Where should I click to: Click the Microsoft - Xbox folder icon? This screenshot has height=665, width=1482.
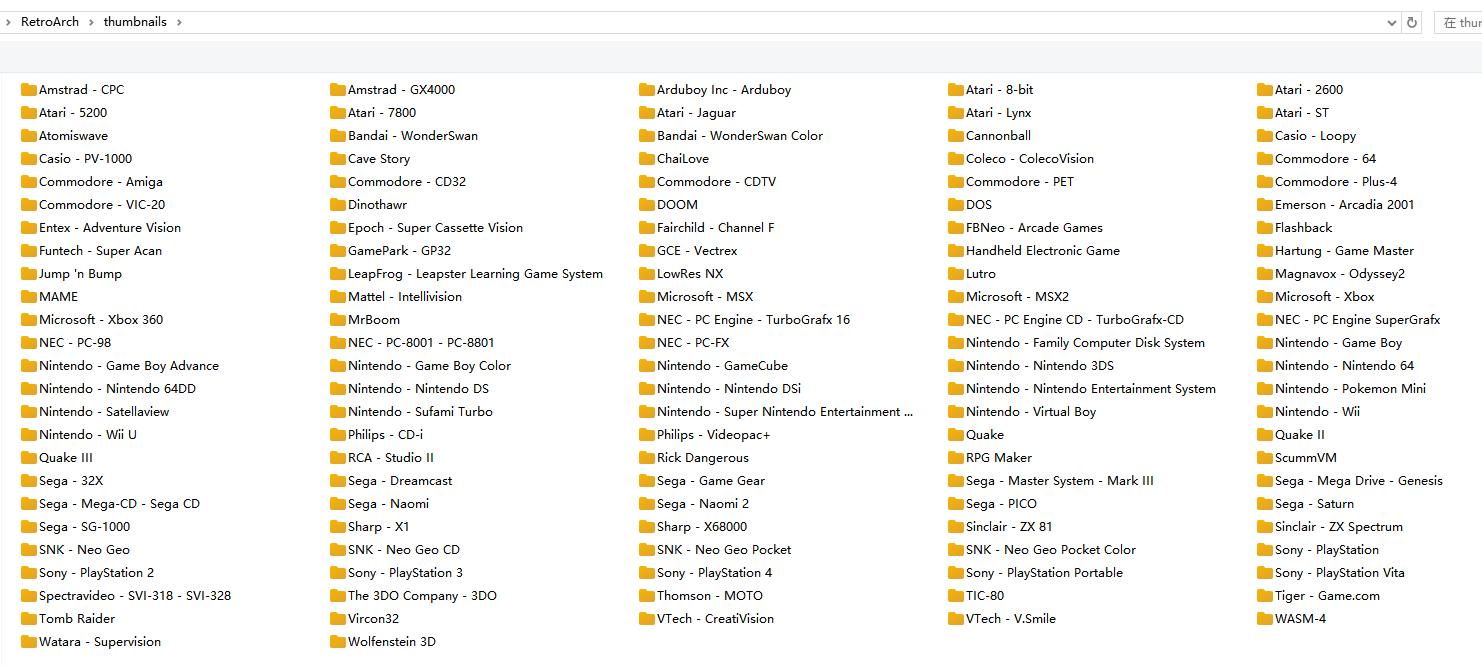click(1264, 297)
